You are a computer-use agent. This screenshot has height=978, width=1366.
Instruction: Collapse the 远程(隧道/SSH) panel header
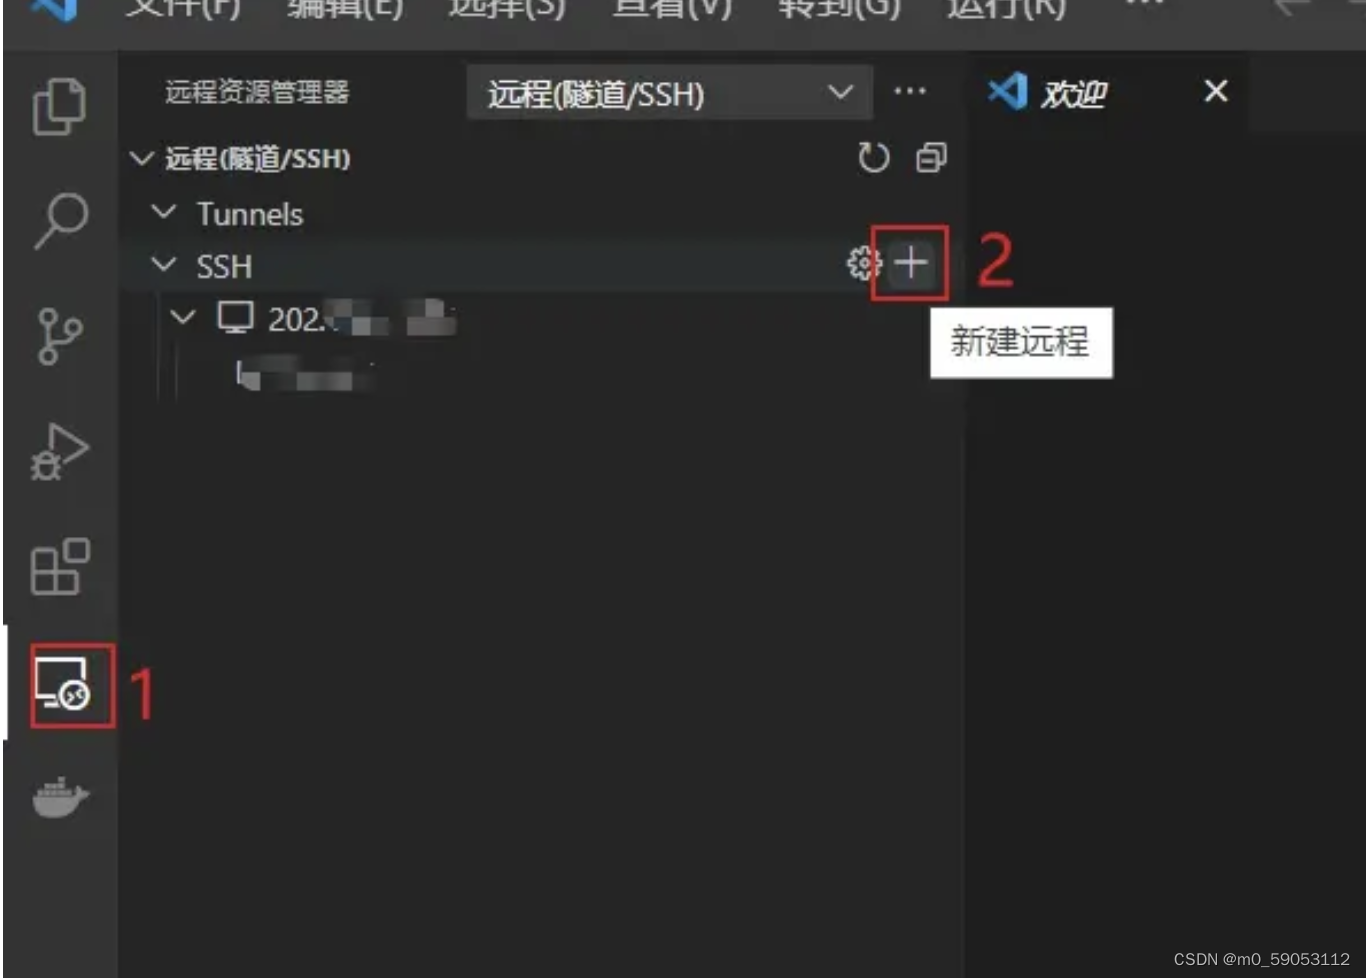pyautogui.click(x=142, y=158)
